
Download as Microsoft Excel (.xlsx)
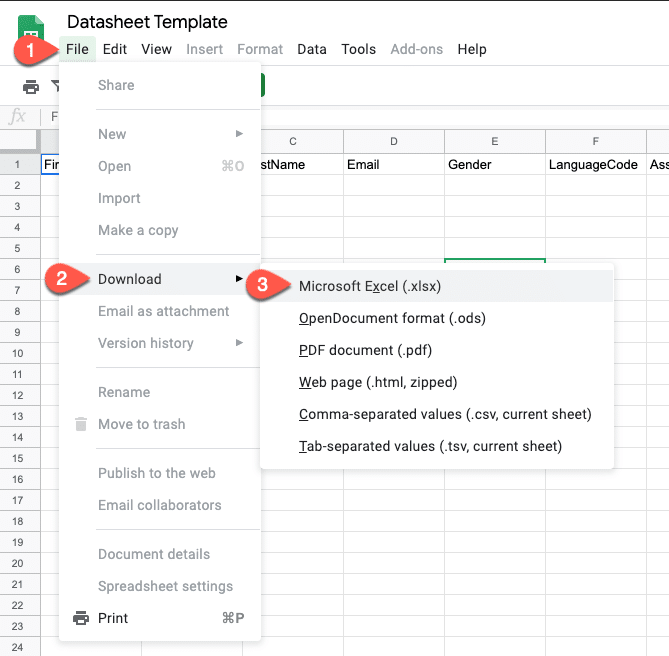(437, 286)
